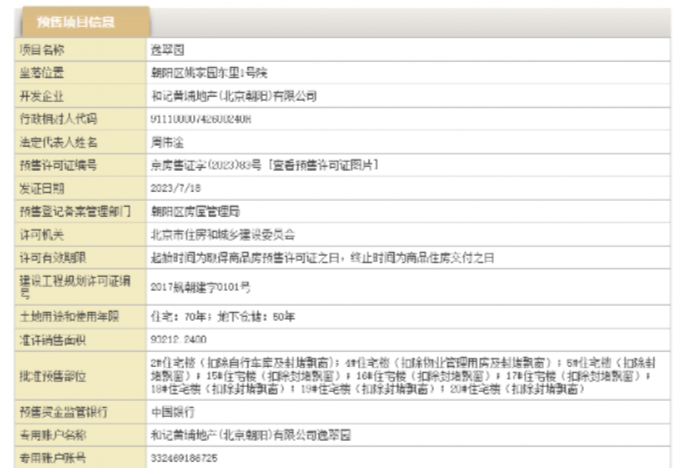The height and width of the screenshot is (468, 685).
Task: Select the address 朝阳区熊家园东里1号院
Action: [209, 72]
